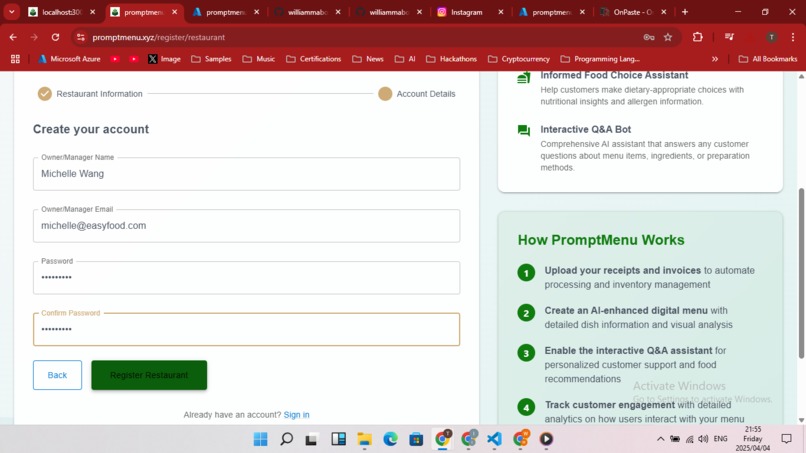Open the volume icon in system tray
This screenshot has height=453, width=806.
click(x=703, y=439)
